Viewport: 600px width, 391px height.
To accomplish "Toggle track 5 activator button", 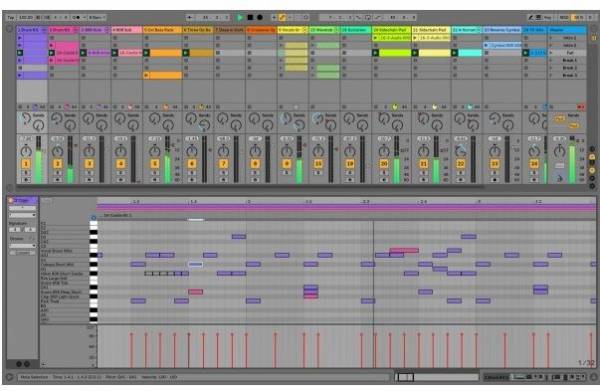I will tap(155, 164).
